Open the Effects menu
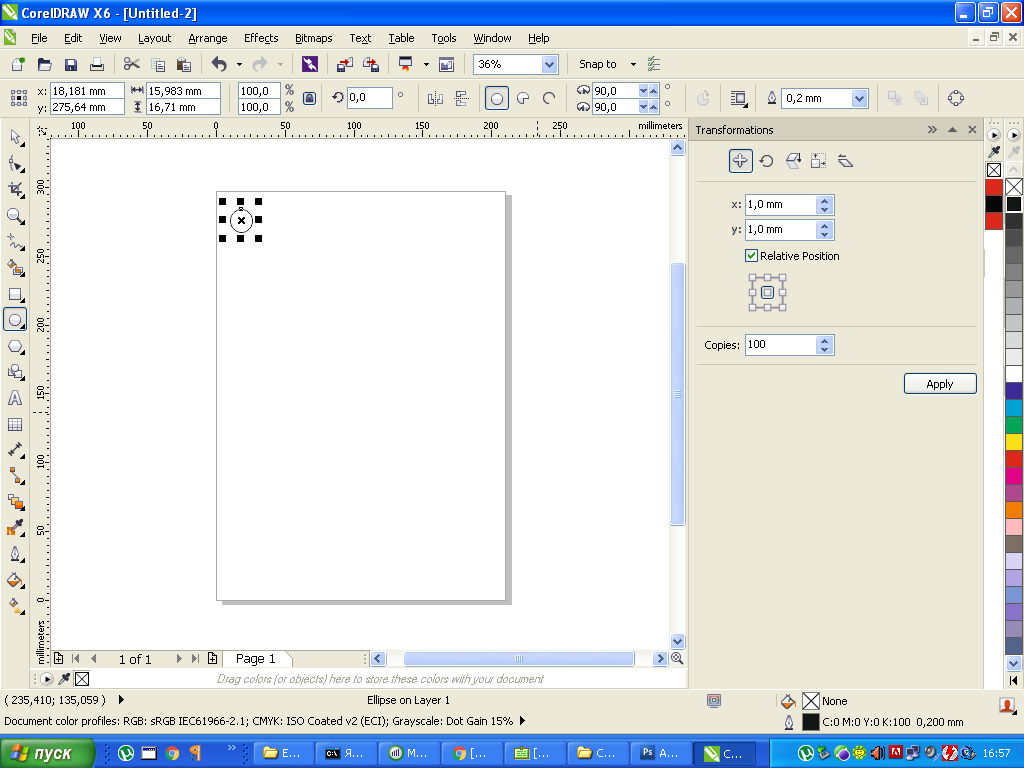Viewport: 1024px width, 768px height. [x=261, y=38]
